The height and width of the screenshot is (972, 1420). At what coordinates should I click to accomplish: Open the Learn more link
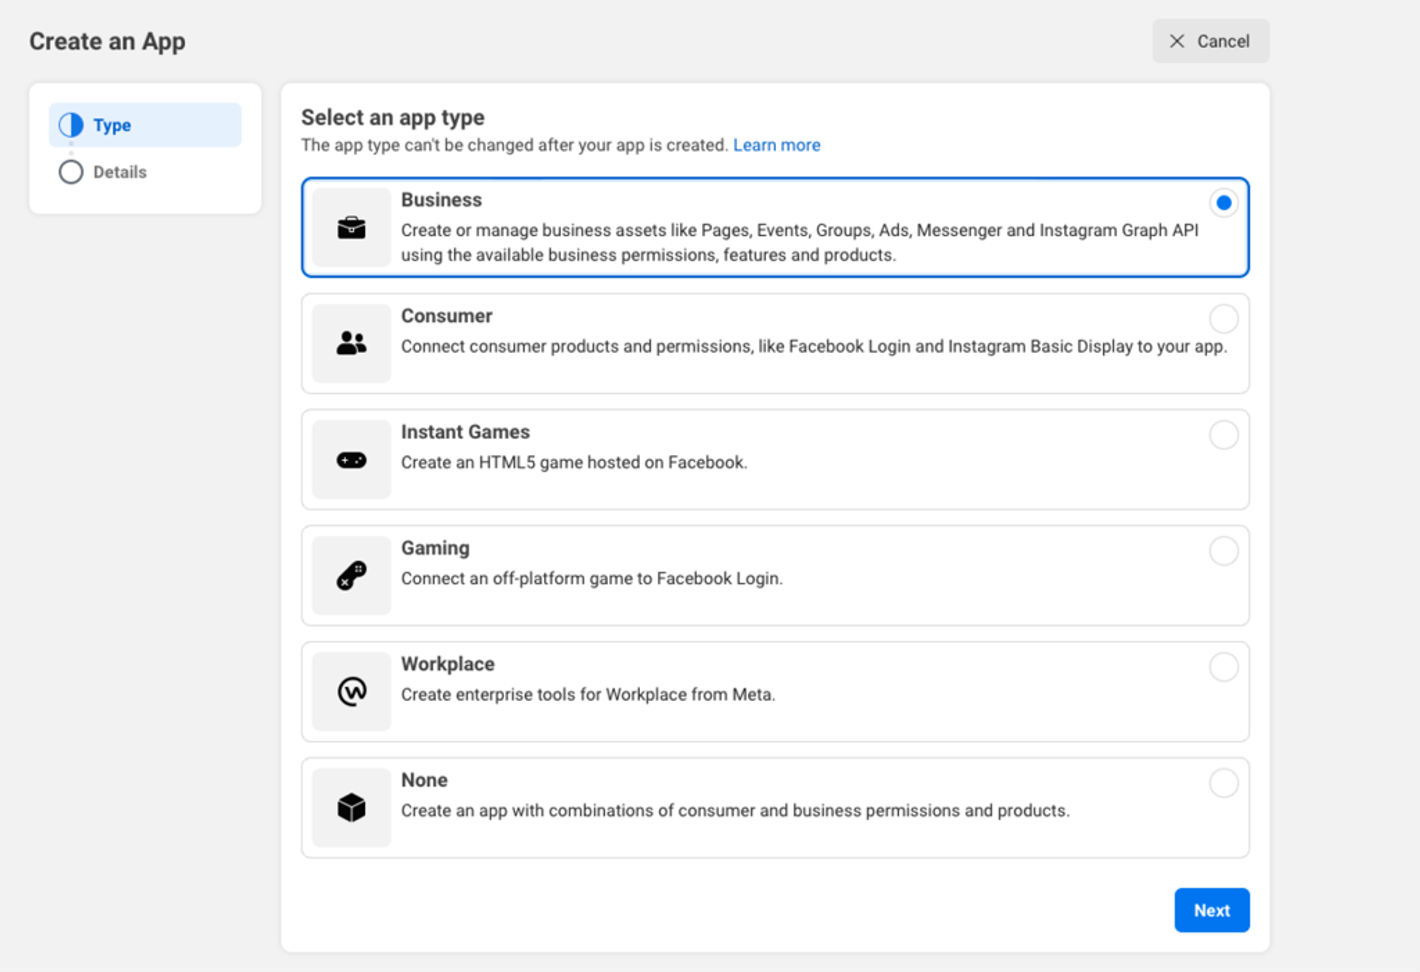777,145
